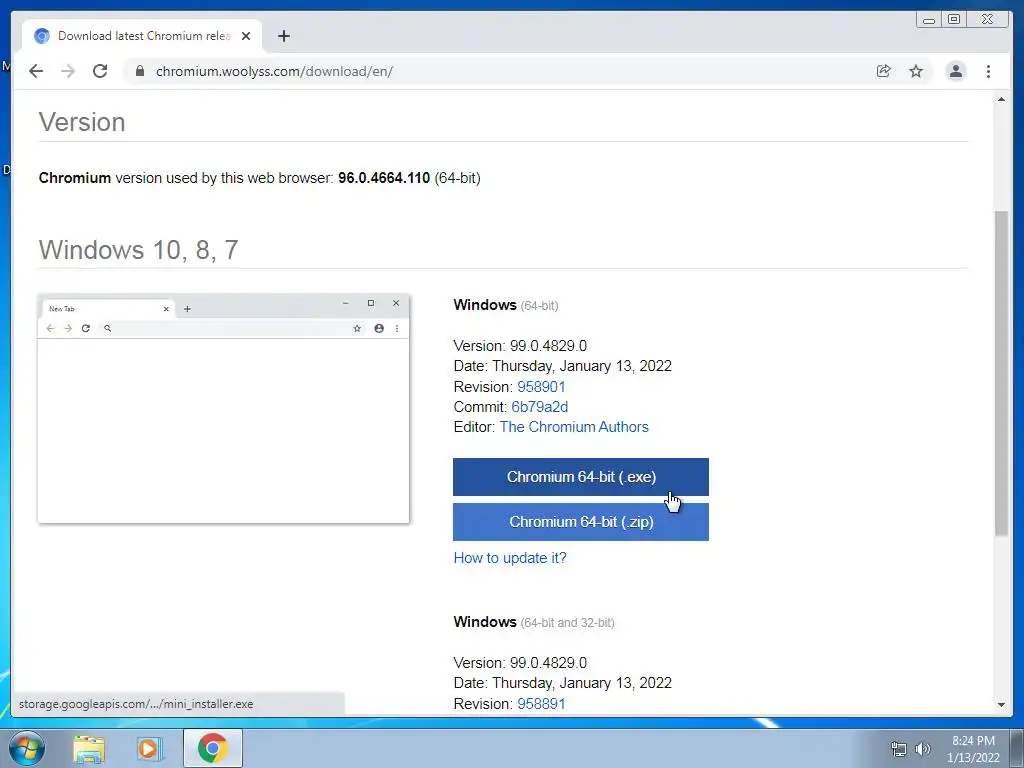1024x768 pixels.
Task: Open a new tab with plus button
Action: [283, 36]
